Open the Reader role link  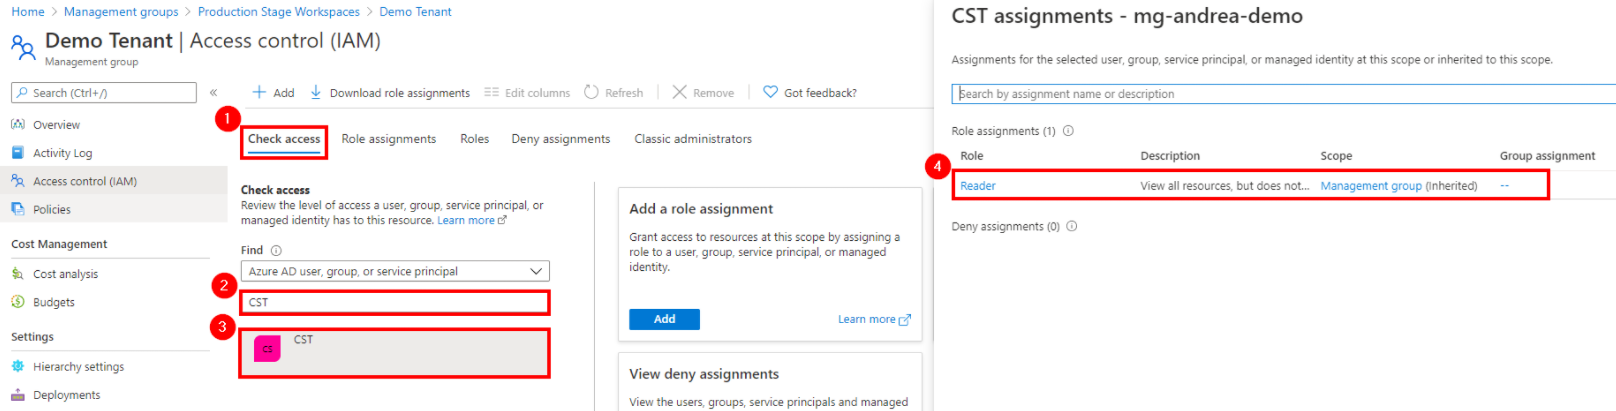tap(978, 186)
